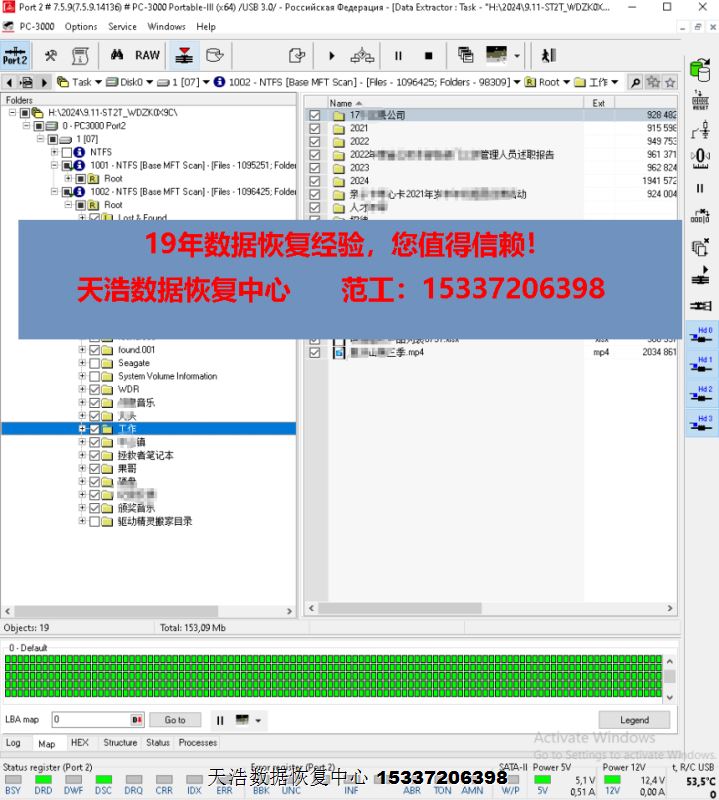The image size is (719, 800).
Task: Open the Service menu
Action: point(122,27)
